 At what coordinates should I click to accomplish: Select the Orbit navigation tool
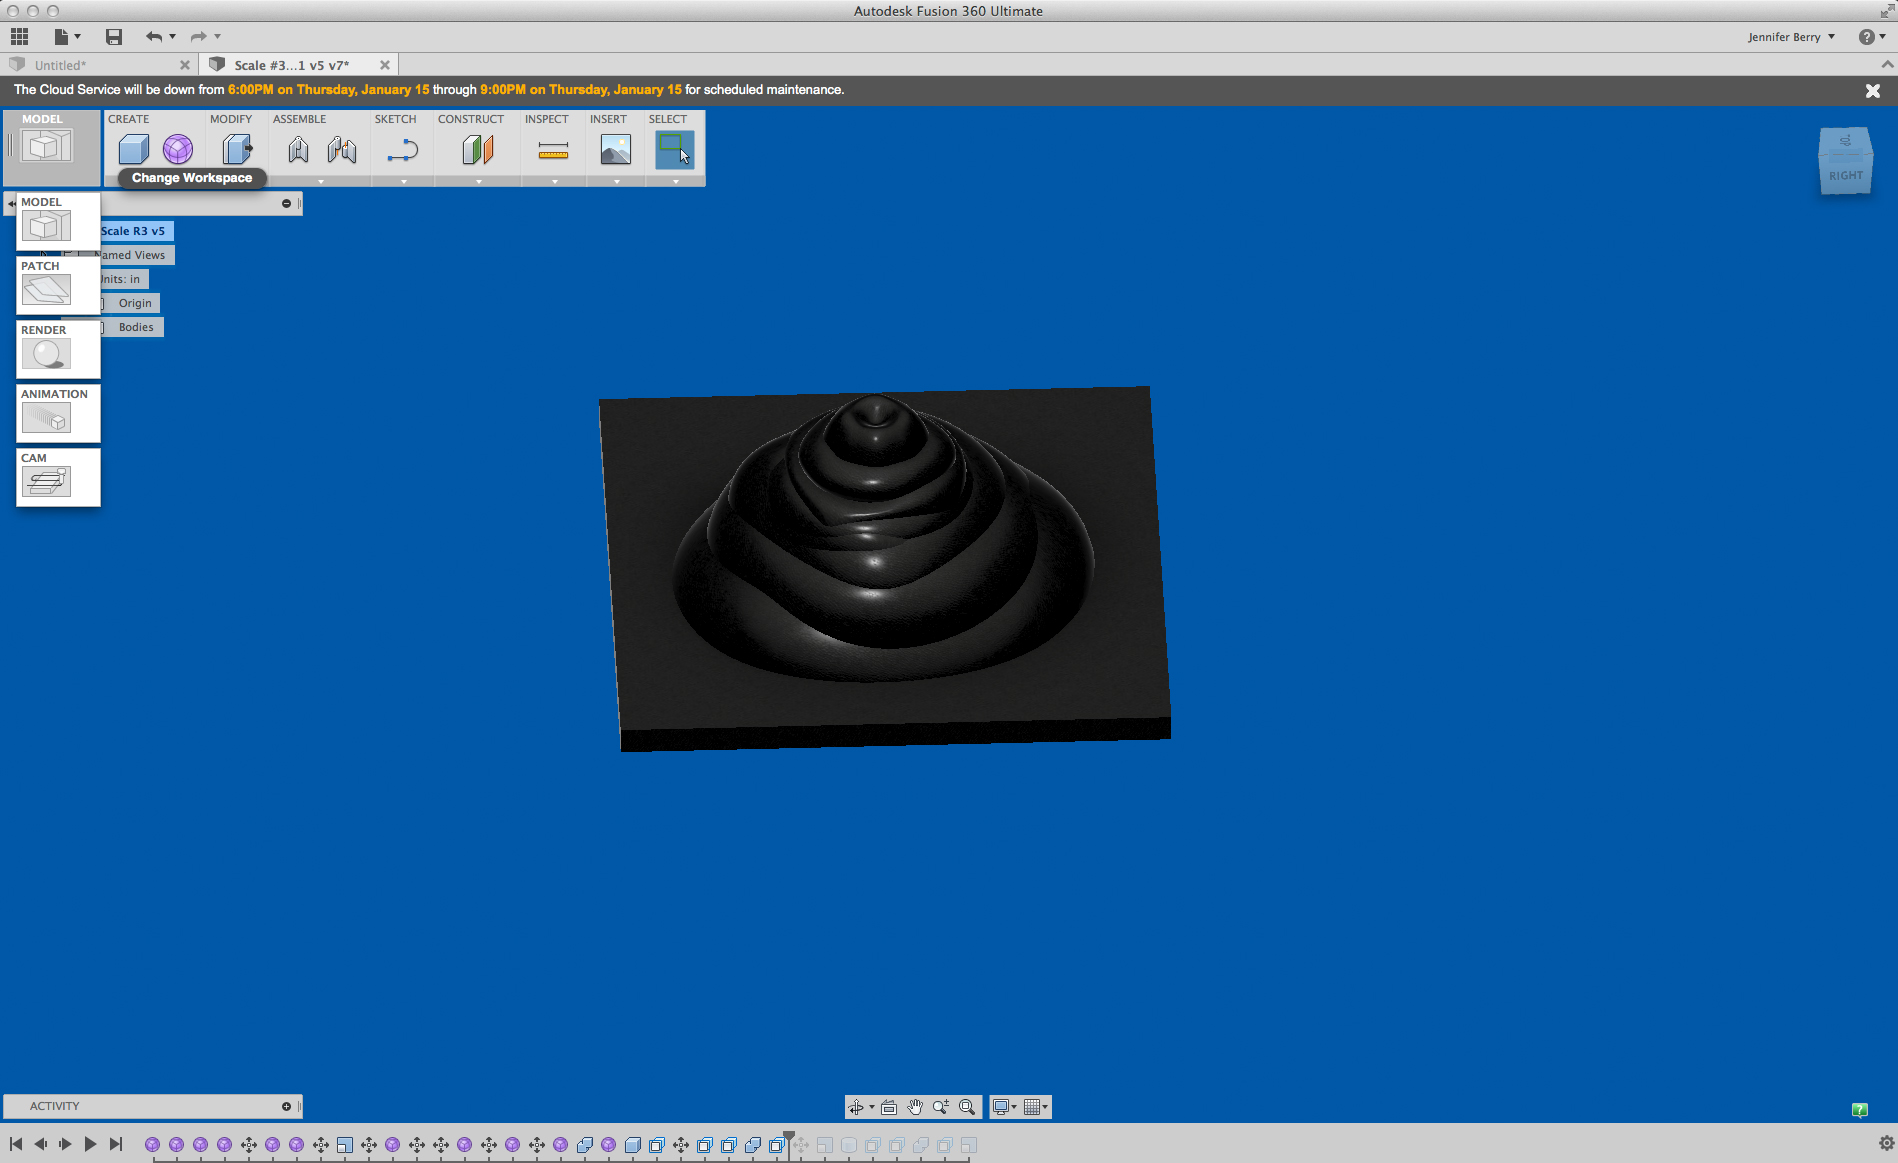[x=856, y=1107]
